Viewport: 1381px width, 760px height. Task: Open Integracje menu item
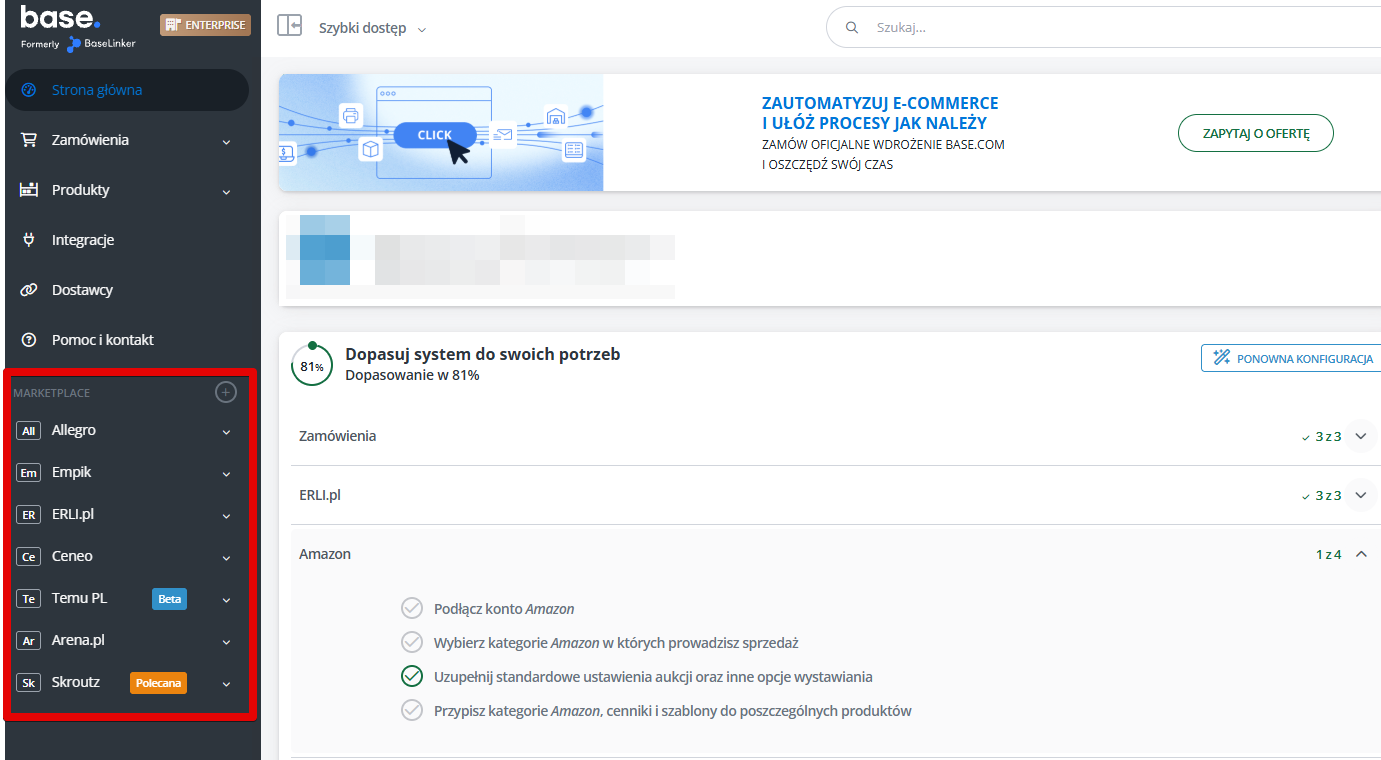(x=83, y=240)
